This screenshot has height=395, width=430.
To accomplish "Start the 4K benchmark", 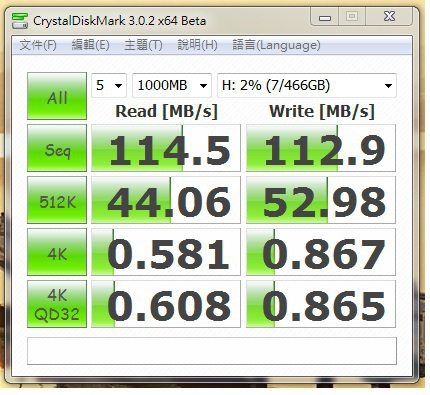I will 57,252.
